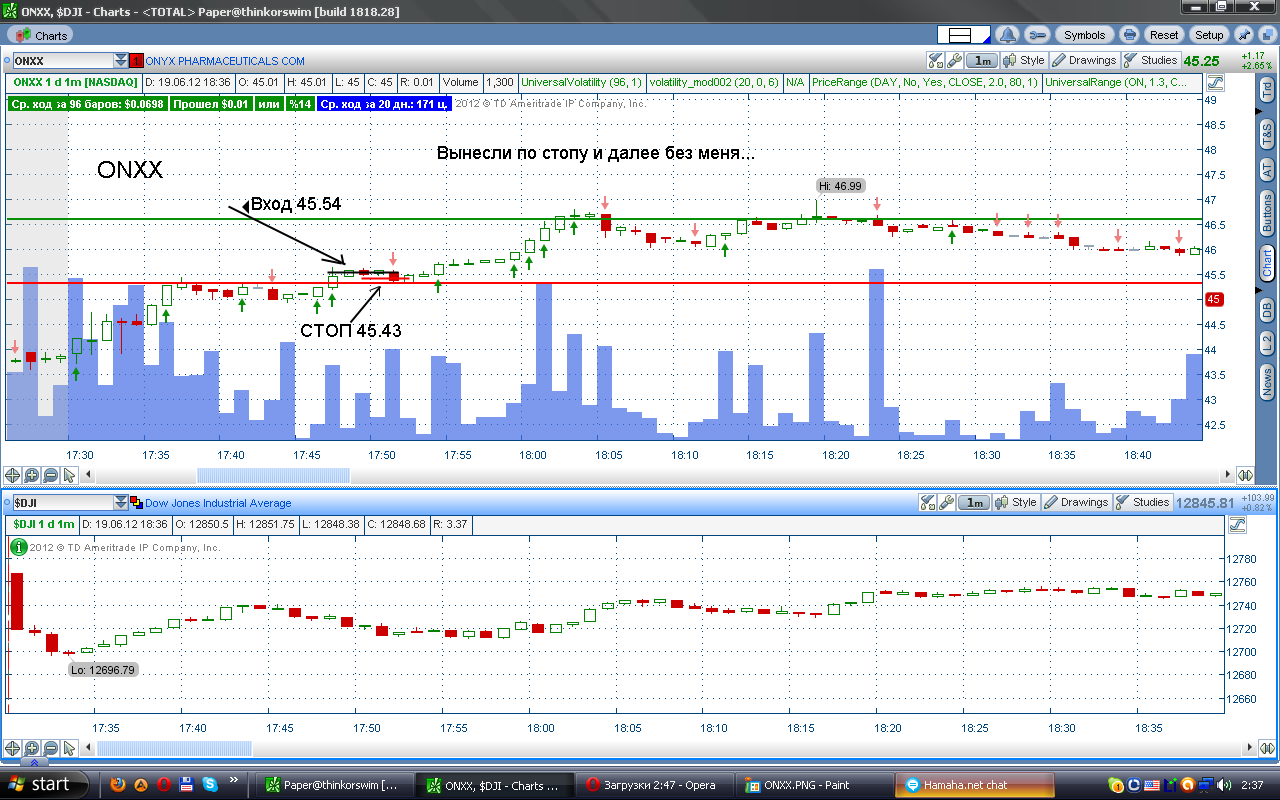Open the DB side tab
The height and width of the screenshot is (800, 1280).
(x=1267, y=311)
